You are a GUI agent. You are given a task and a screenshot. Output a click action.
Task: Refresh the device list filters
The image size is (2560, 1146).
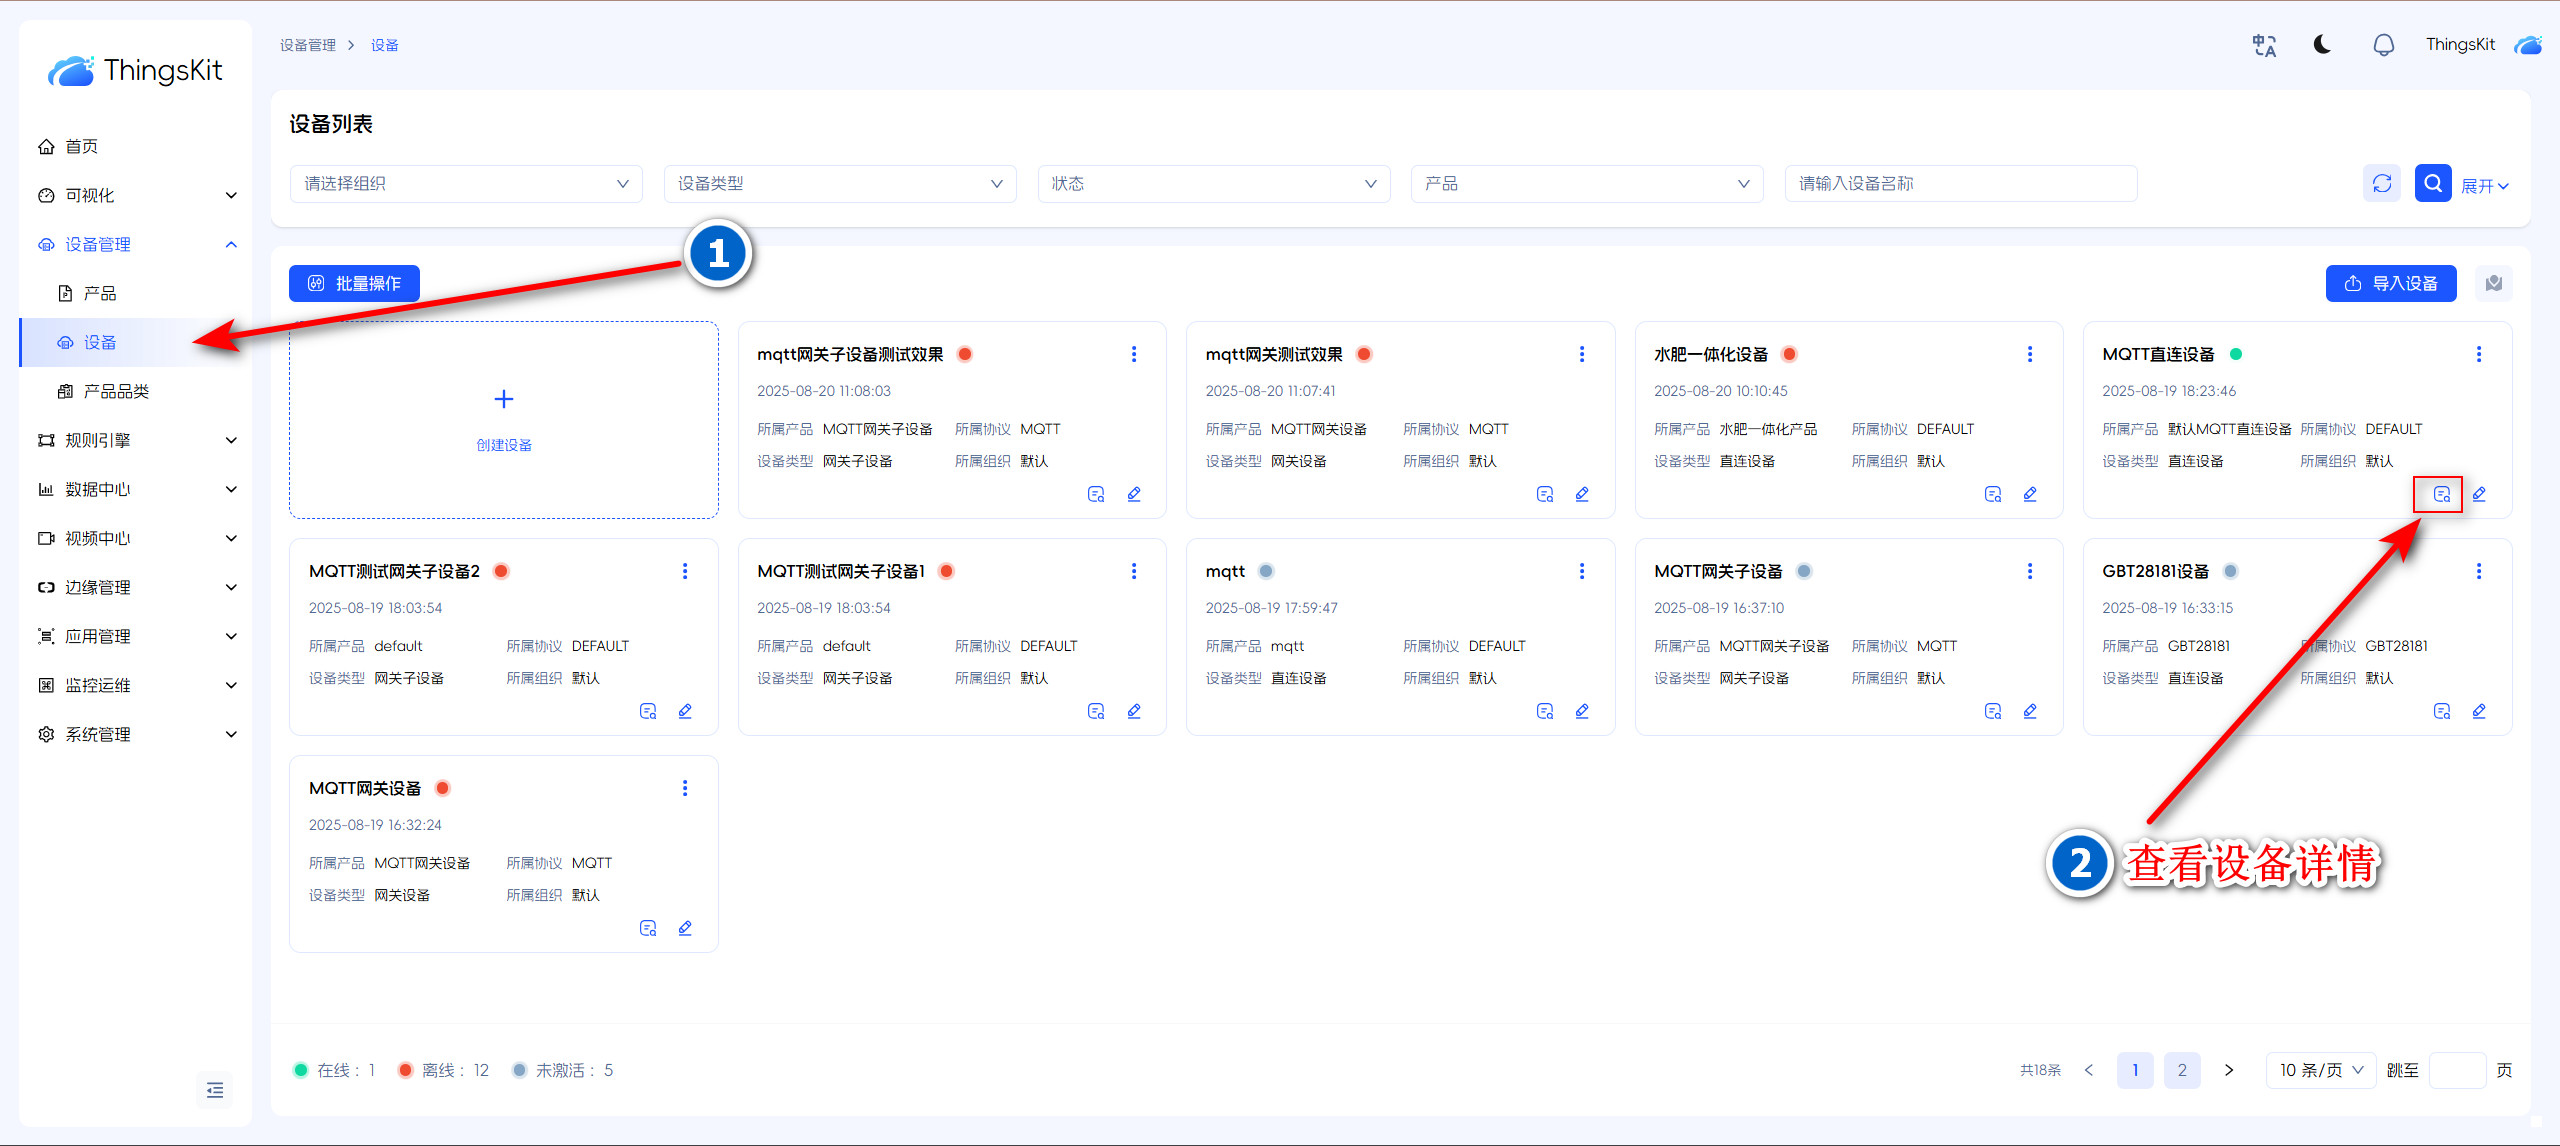coord(2382,183)
